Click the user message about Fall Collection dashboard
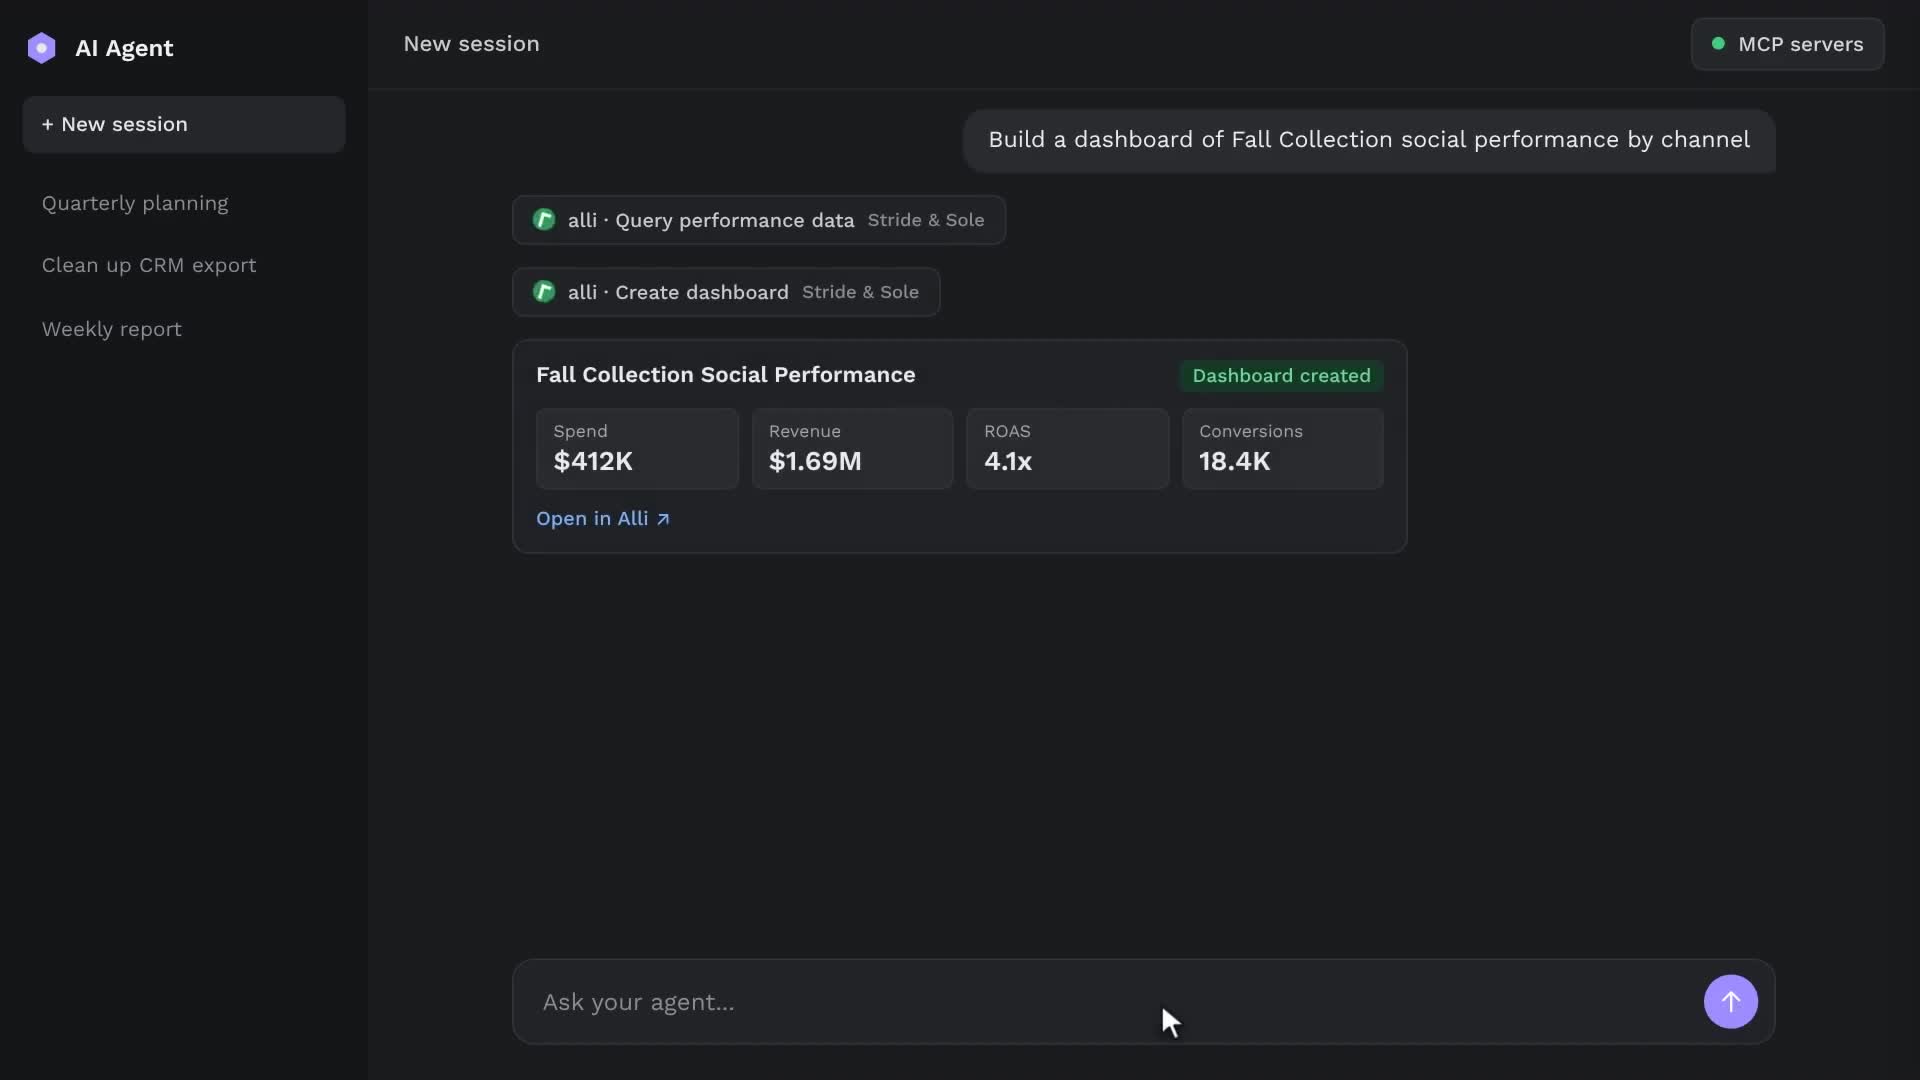This screenshot has height=1080, width=1920. tap(1369, 140)
